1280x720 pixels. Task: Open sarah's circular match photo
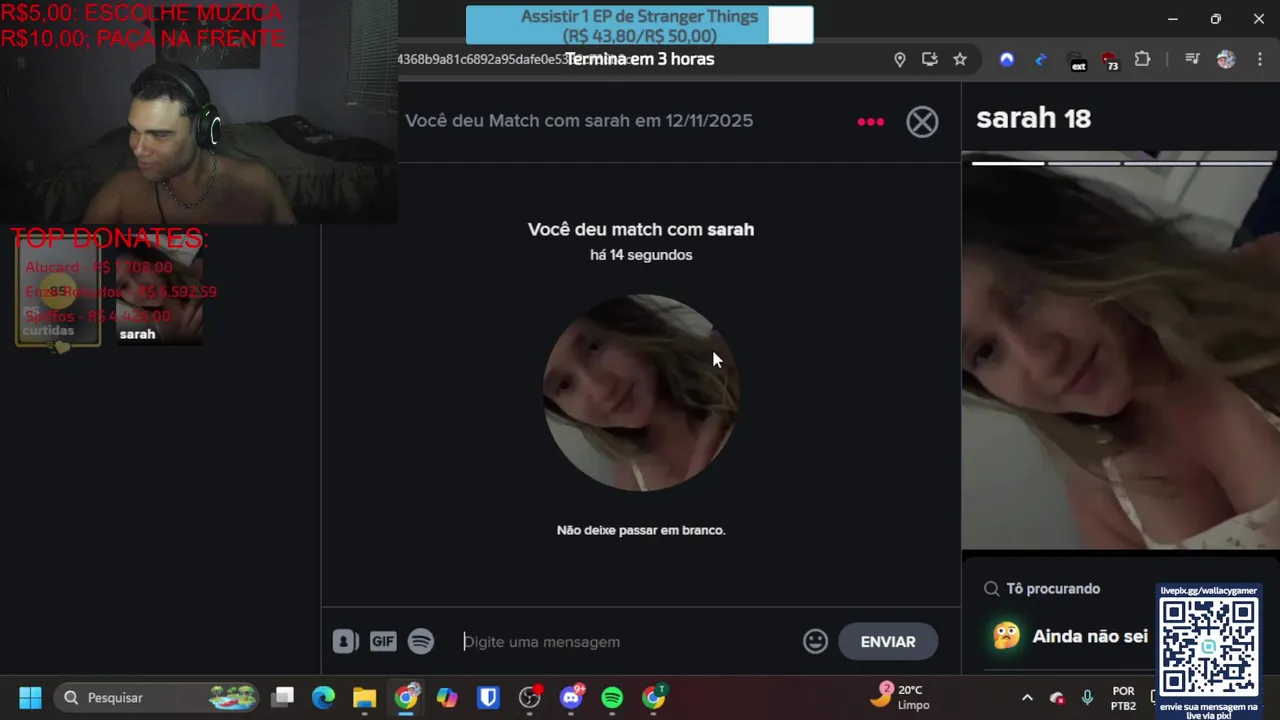tap(640, 393)
